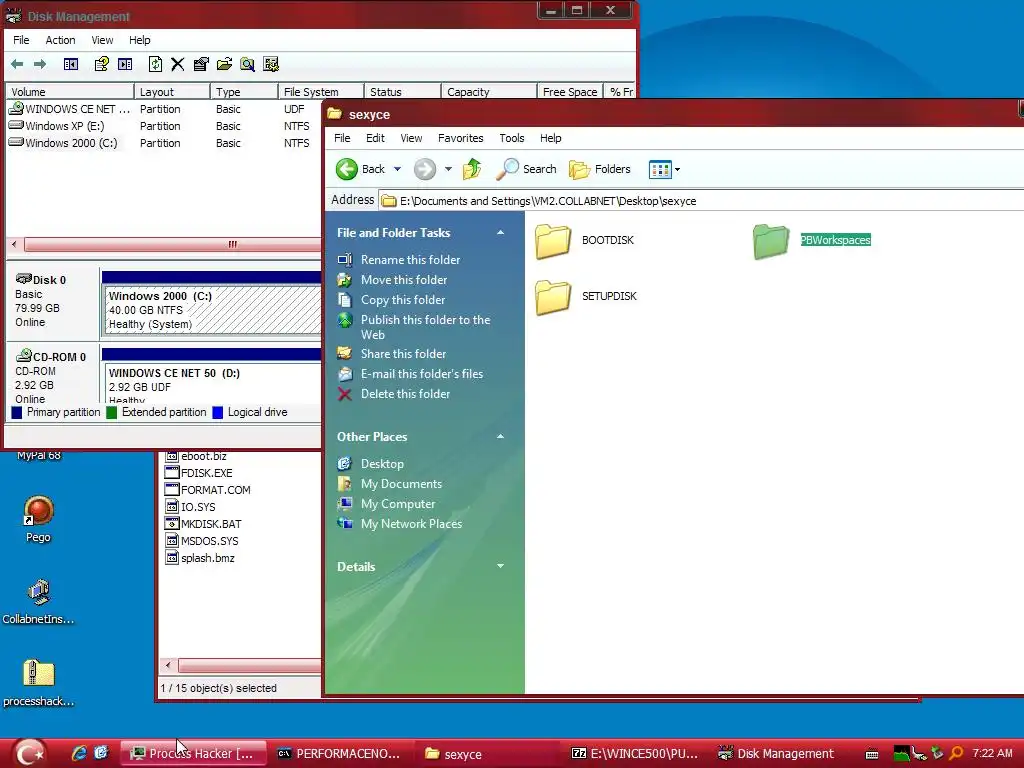Viewport: 1024px width, 768px height.
Task: Go Up one folder level in sexyce
Action: point(472,169)
